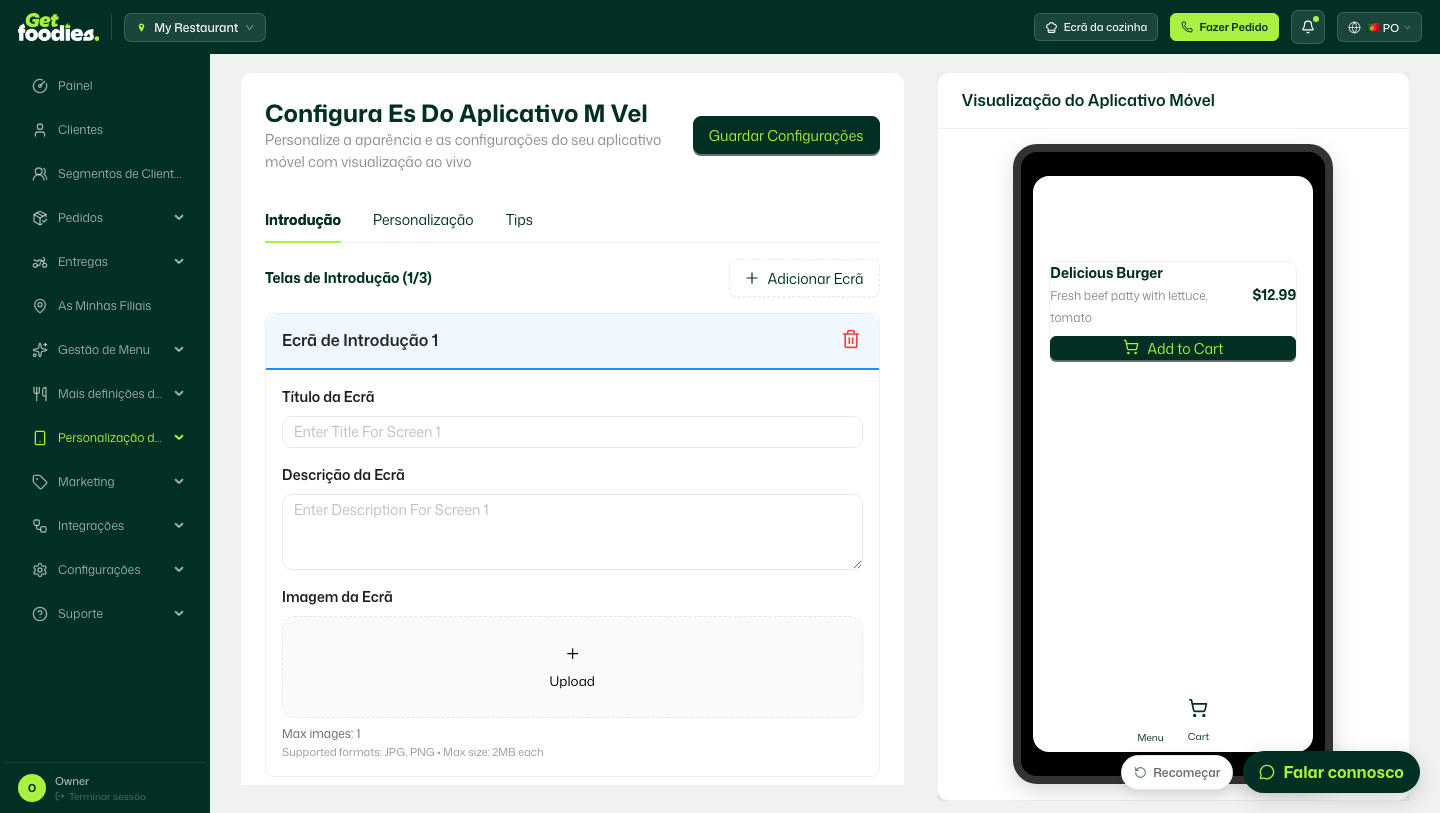Image resolution: width=1440 pixels, height=813 pixels.
Task: Expand the Integrações submenu chevron
Action: [179, 526]
